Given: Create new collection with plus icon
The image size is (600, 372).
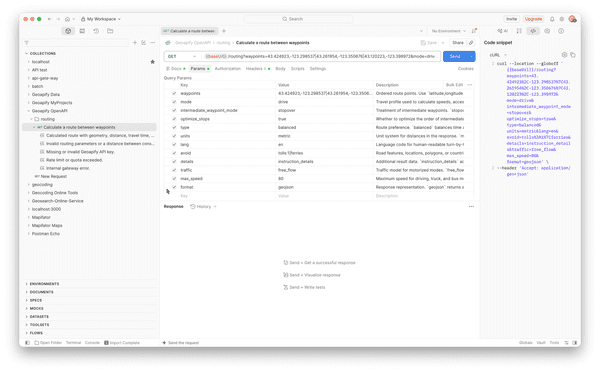Looking at the screenshot, I should click(135, 43).
